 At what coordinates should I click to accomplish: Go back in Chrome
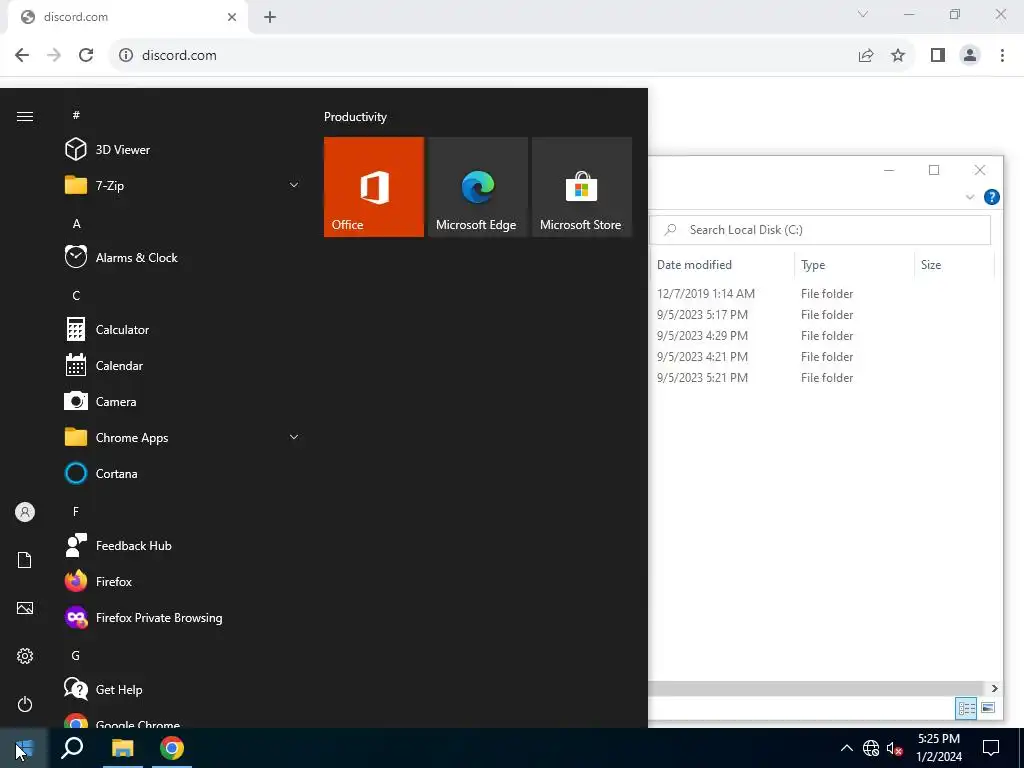pyautogui.click(x=22, y=55)
